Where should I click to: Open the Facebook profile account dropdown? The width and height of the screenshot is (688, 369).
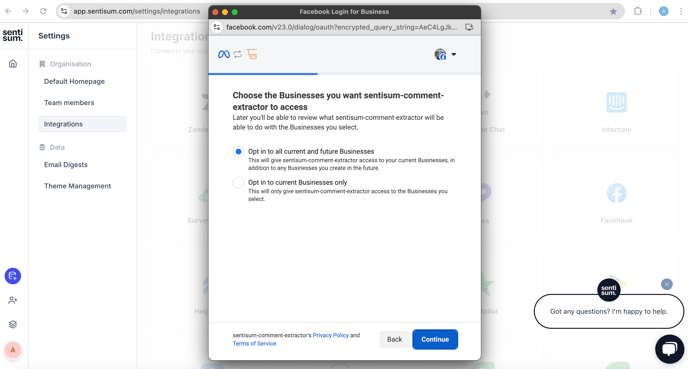click(445, 54)
